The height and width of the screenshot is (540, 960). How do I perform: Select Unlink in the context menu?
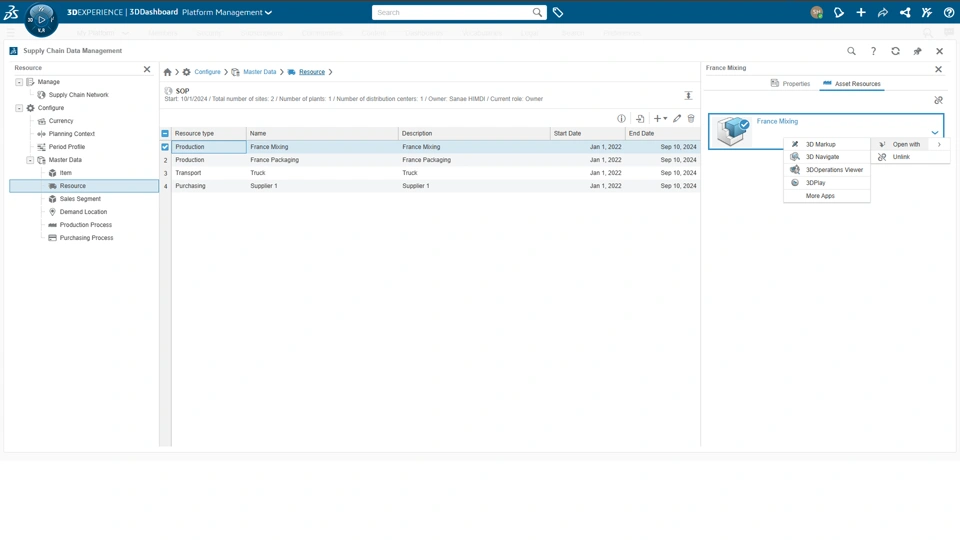click(x=910, y=157)
